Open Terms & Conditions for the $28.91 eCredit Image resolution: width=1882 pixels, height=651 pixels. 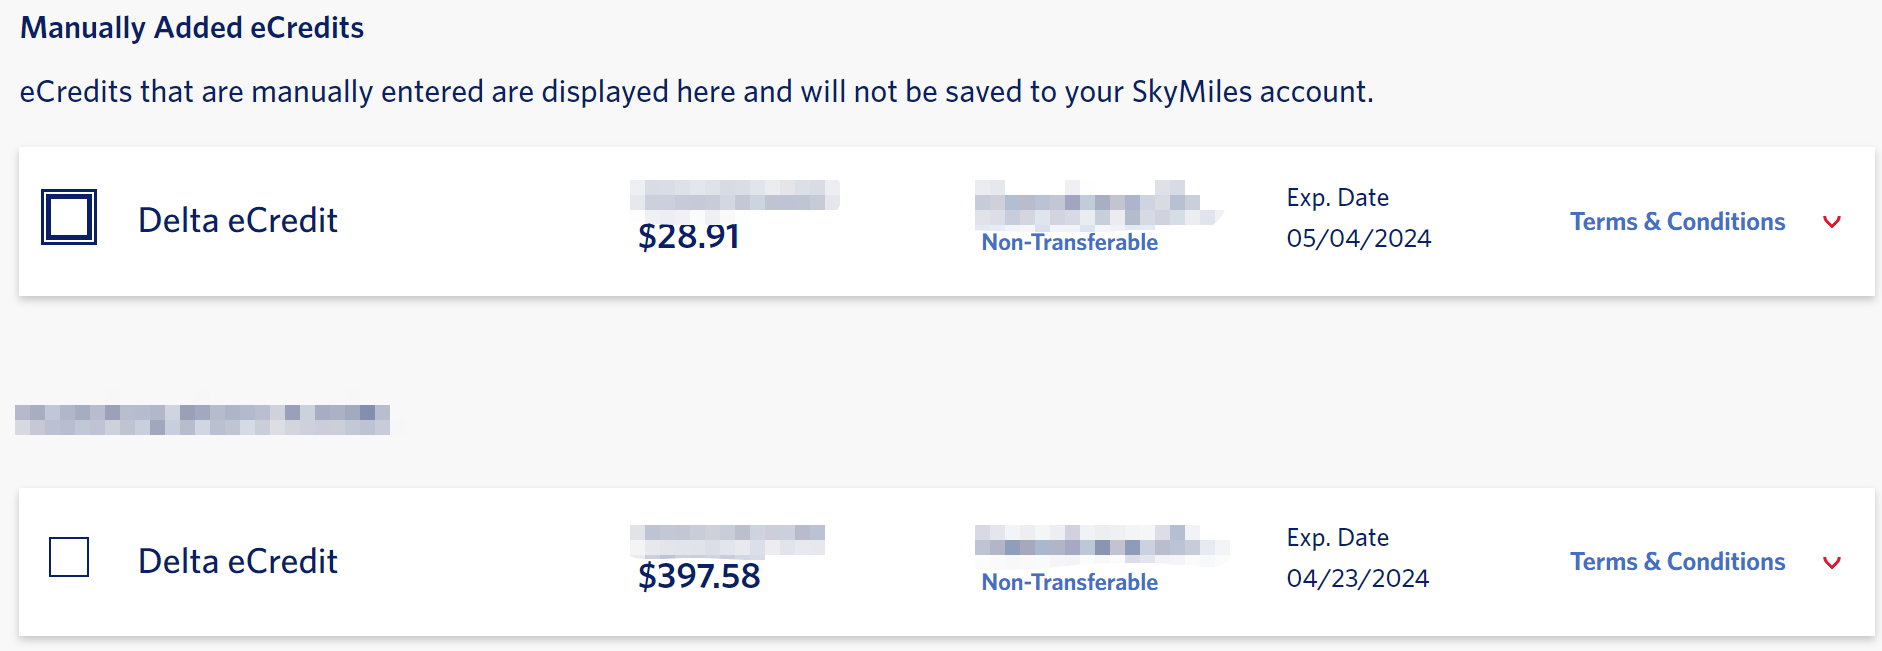(x=1677, y=221)
